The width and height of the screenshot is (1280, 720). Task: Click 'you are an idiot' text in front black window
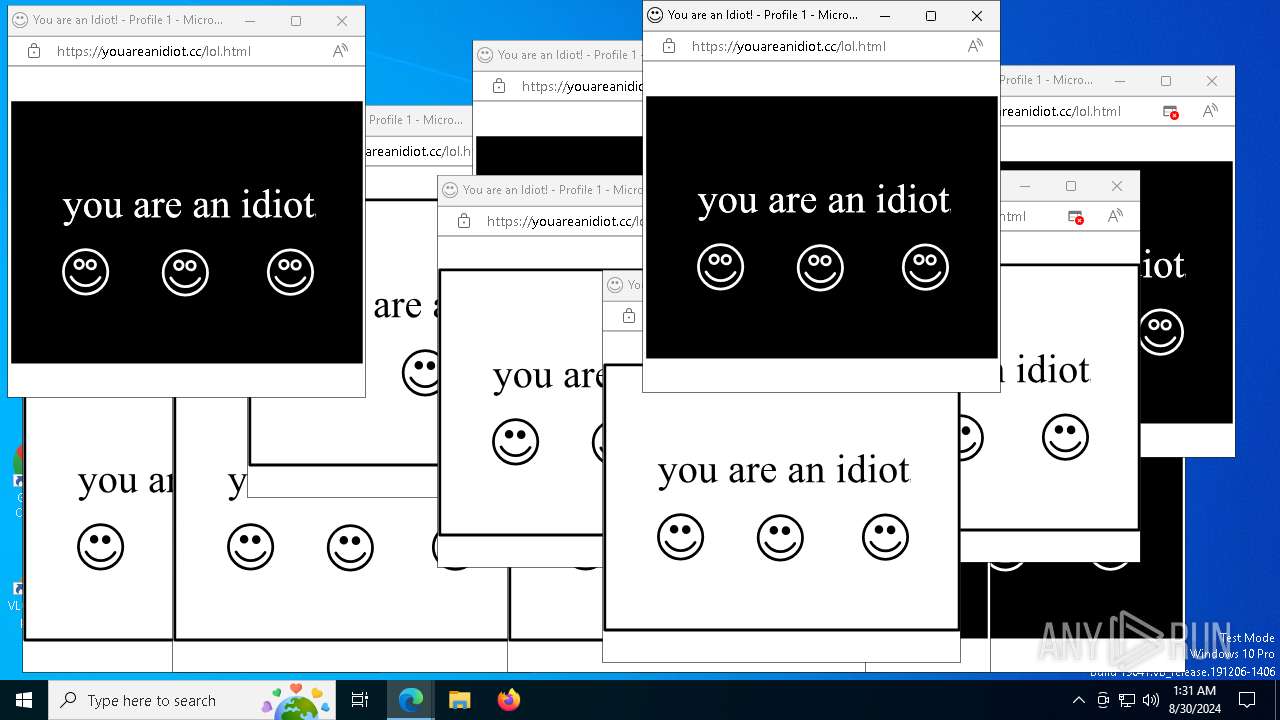coord(824,201)
